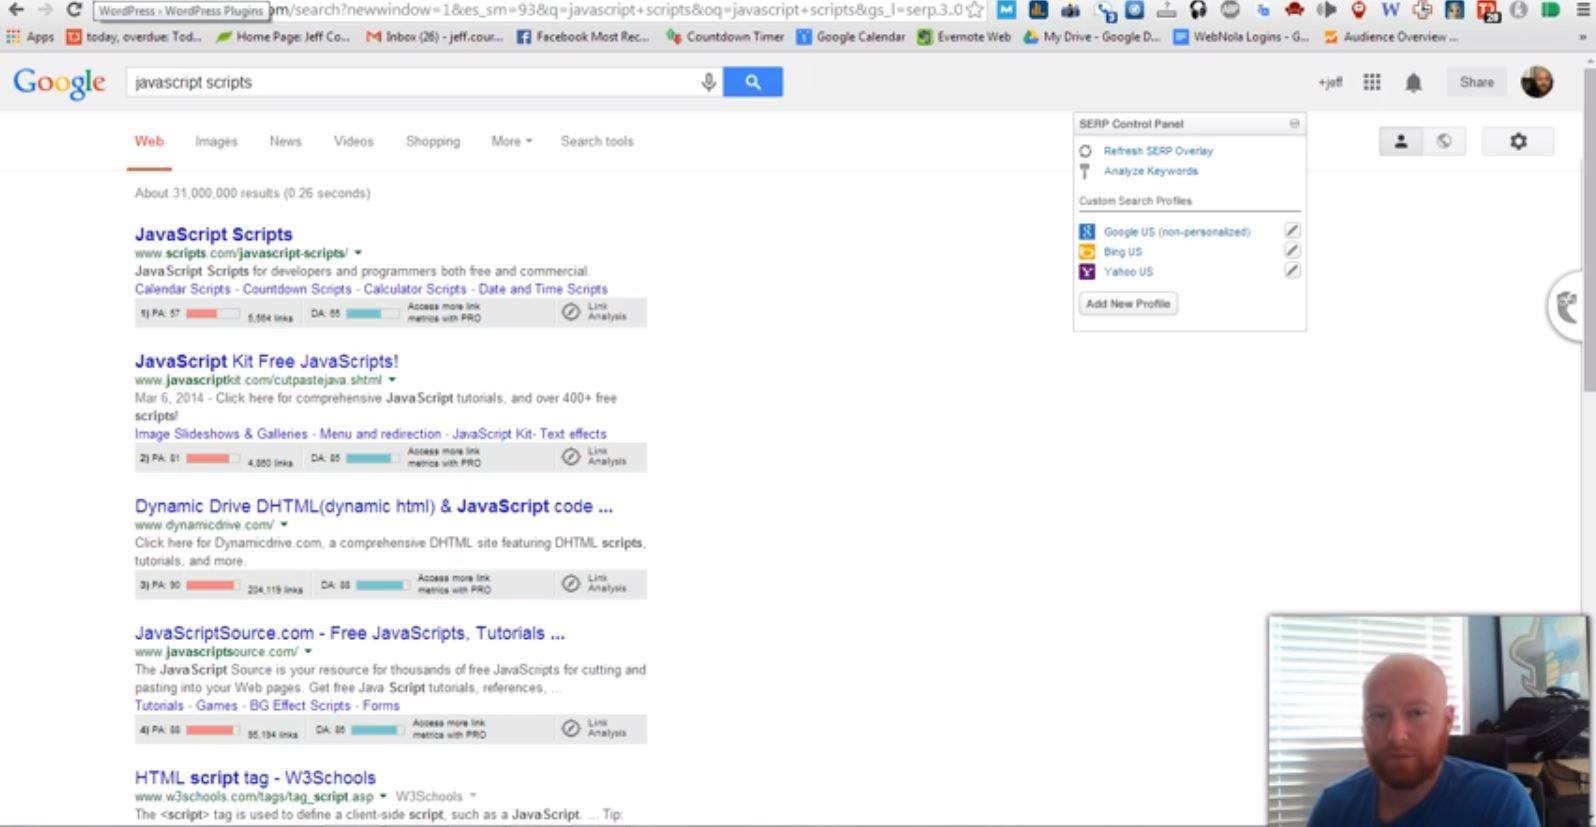
Task: Open the +jeff Google+ link
Action: [1330, 83]
